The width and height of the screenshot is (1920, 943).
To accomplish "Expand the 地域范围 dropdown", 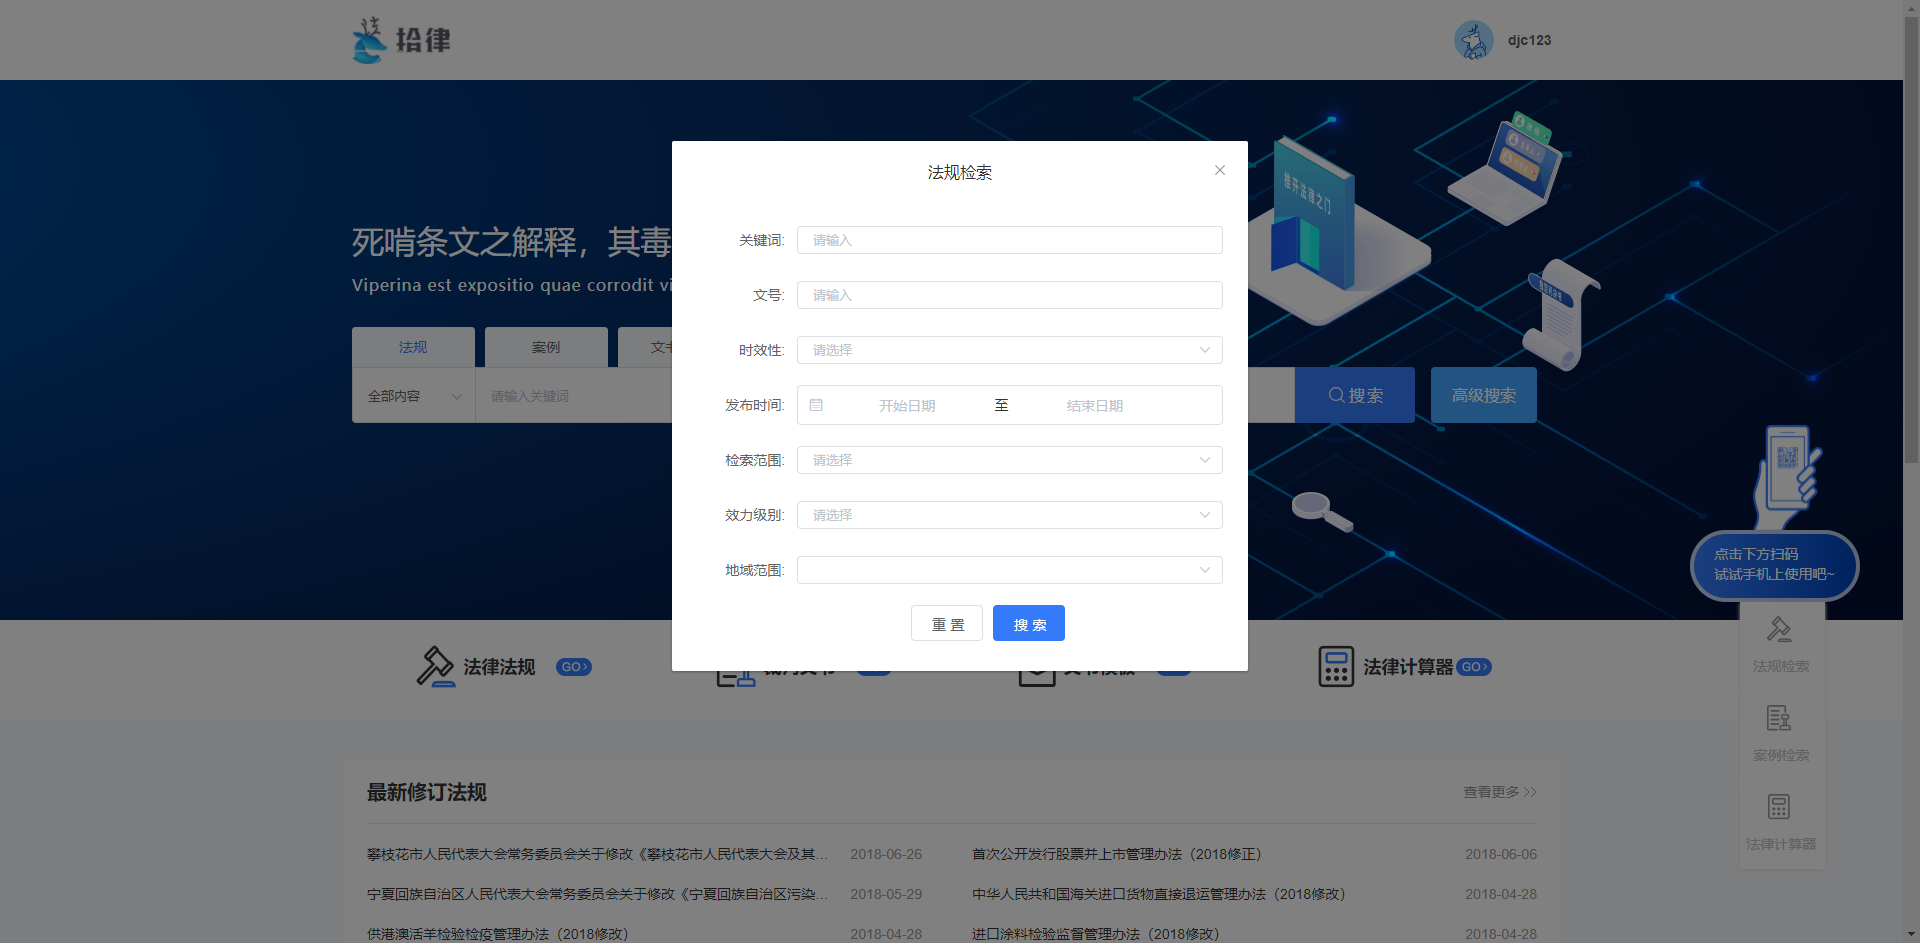I will (1009, 570).
